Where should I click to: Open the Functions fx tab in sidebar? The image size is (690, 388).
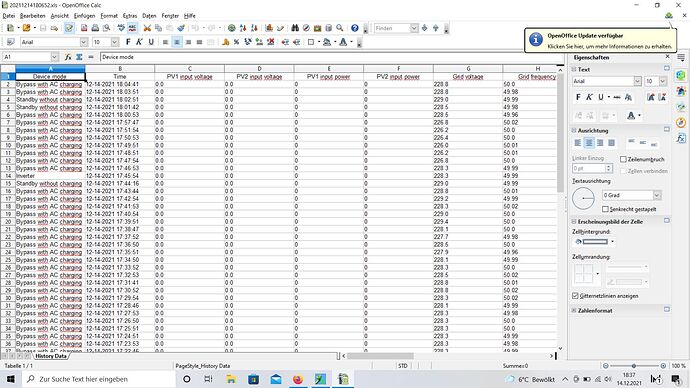coord(681,138)
